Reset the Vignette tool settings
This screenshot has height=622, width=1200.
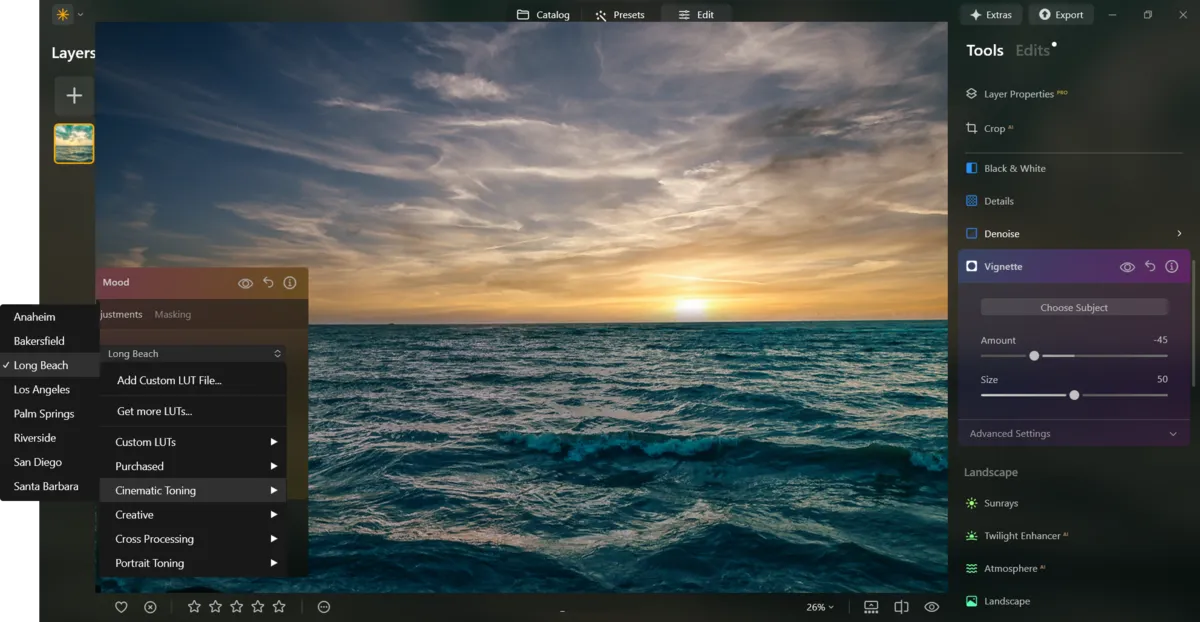click(1150, 267)
